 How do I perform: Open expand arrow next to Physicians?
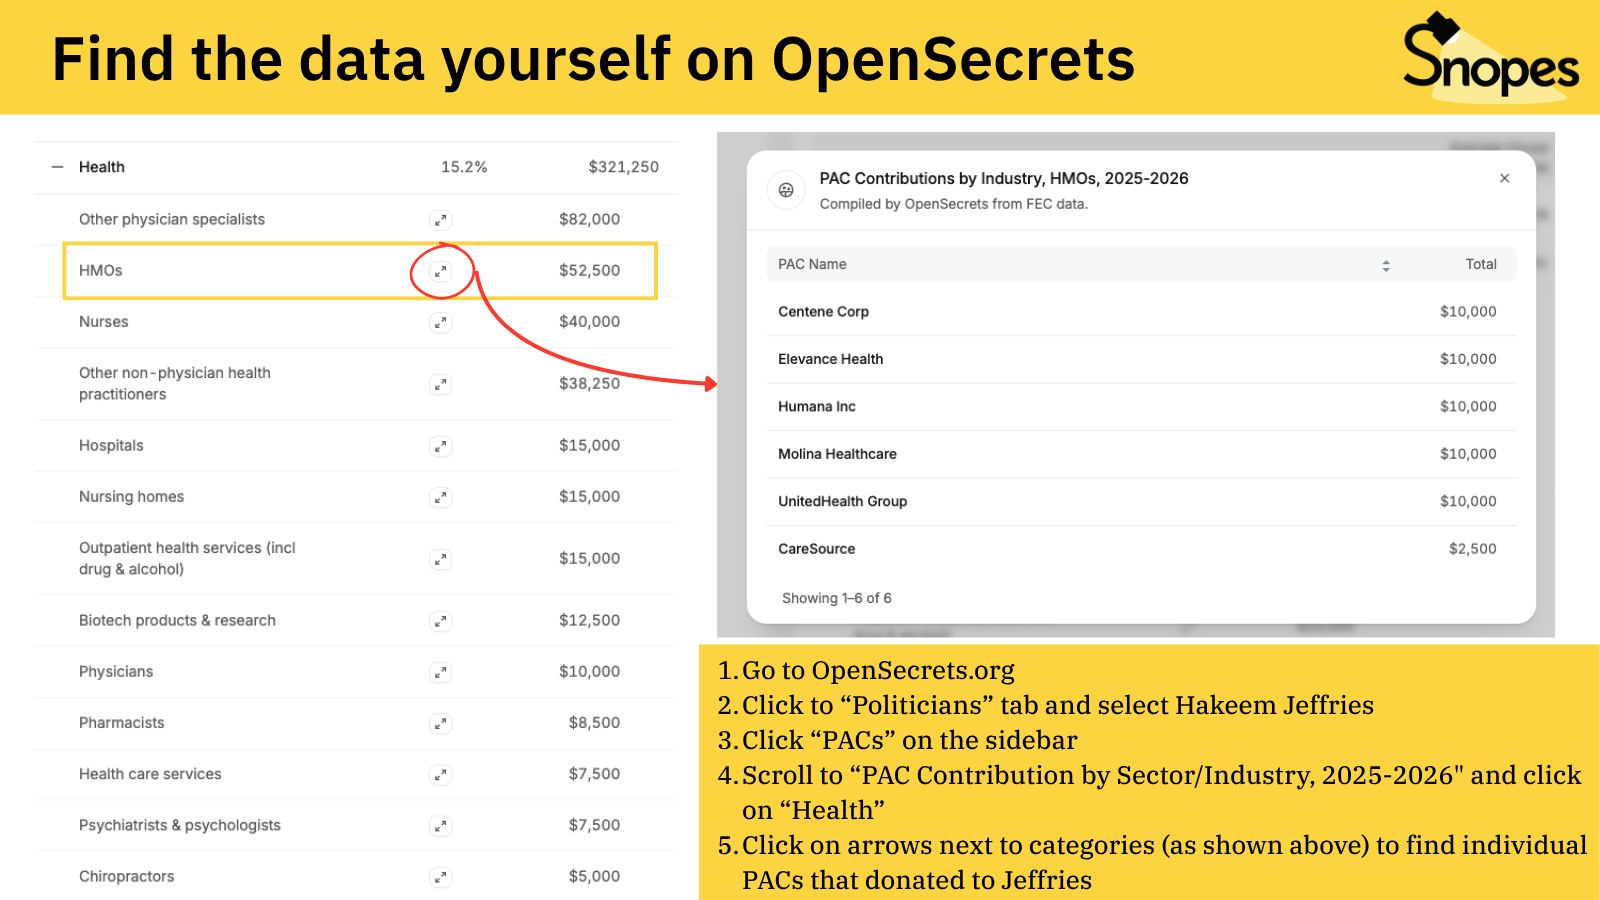tap(440, 672)
